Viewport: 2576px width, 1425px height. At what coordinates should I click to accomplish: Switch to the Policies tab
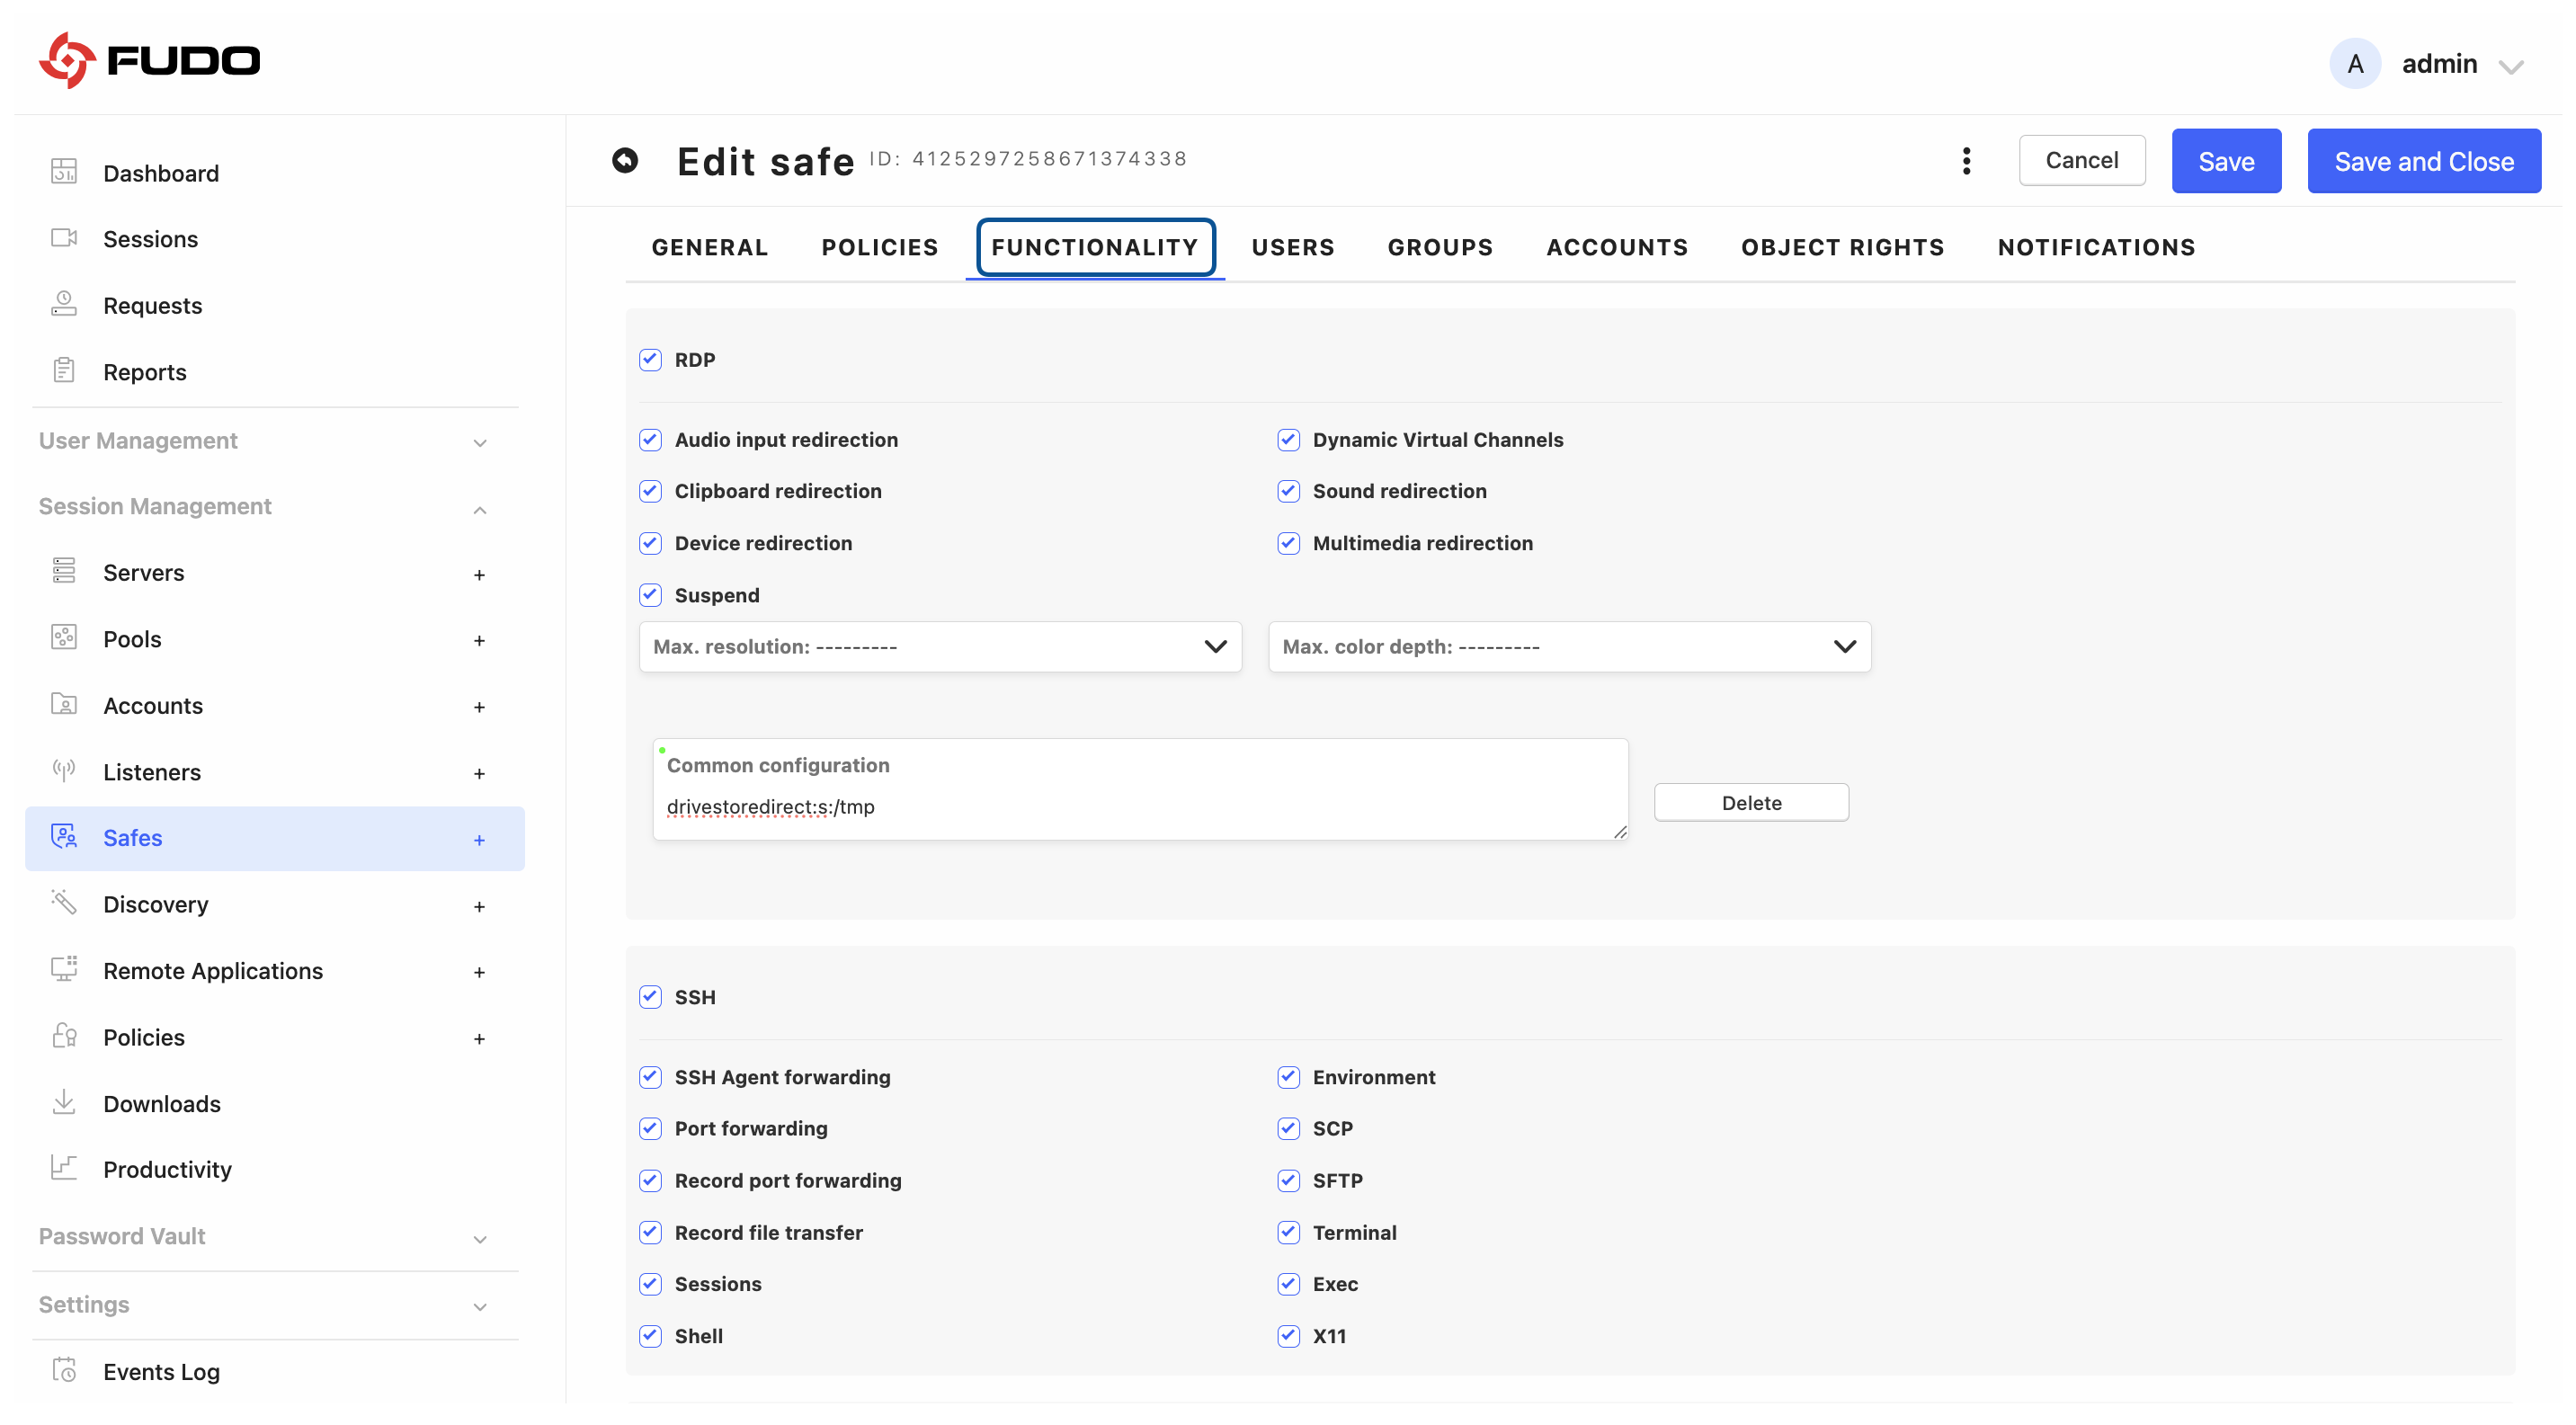[879, 247]
